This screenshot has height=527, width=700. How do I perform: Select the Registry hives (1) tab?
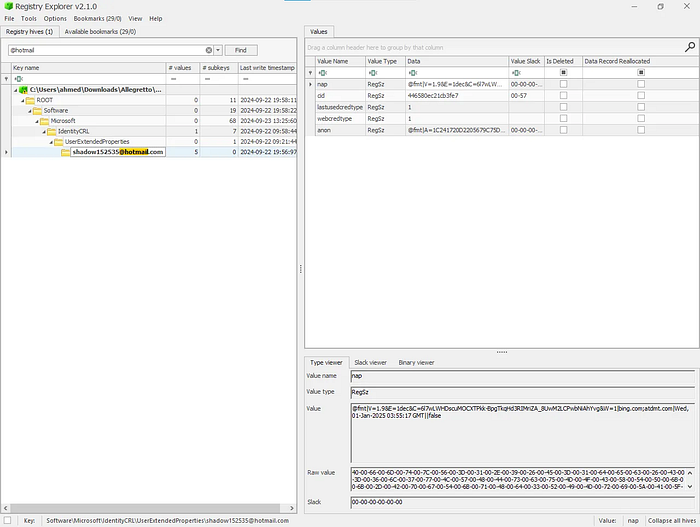point(29,32)
